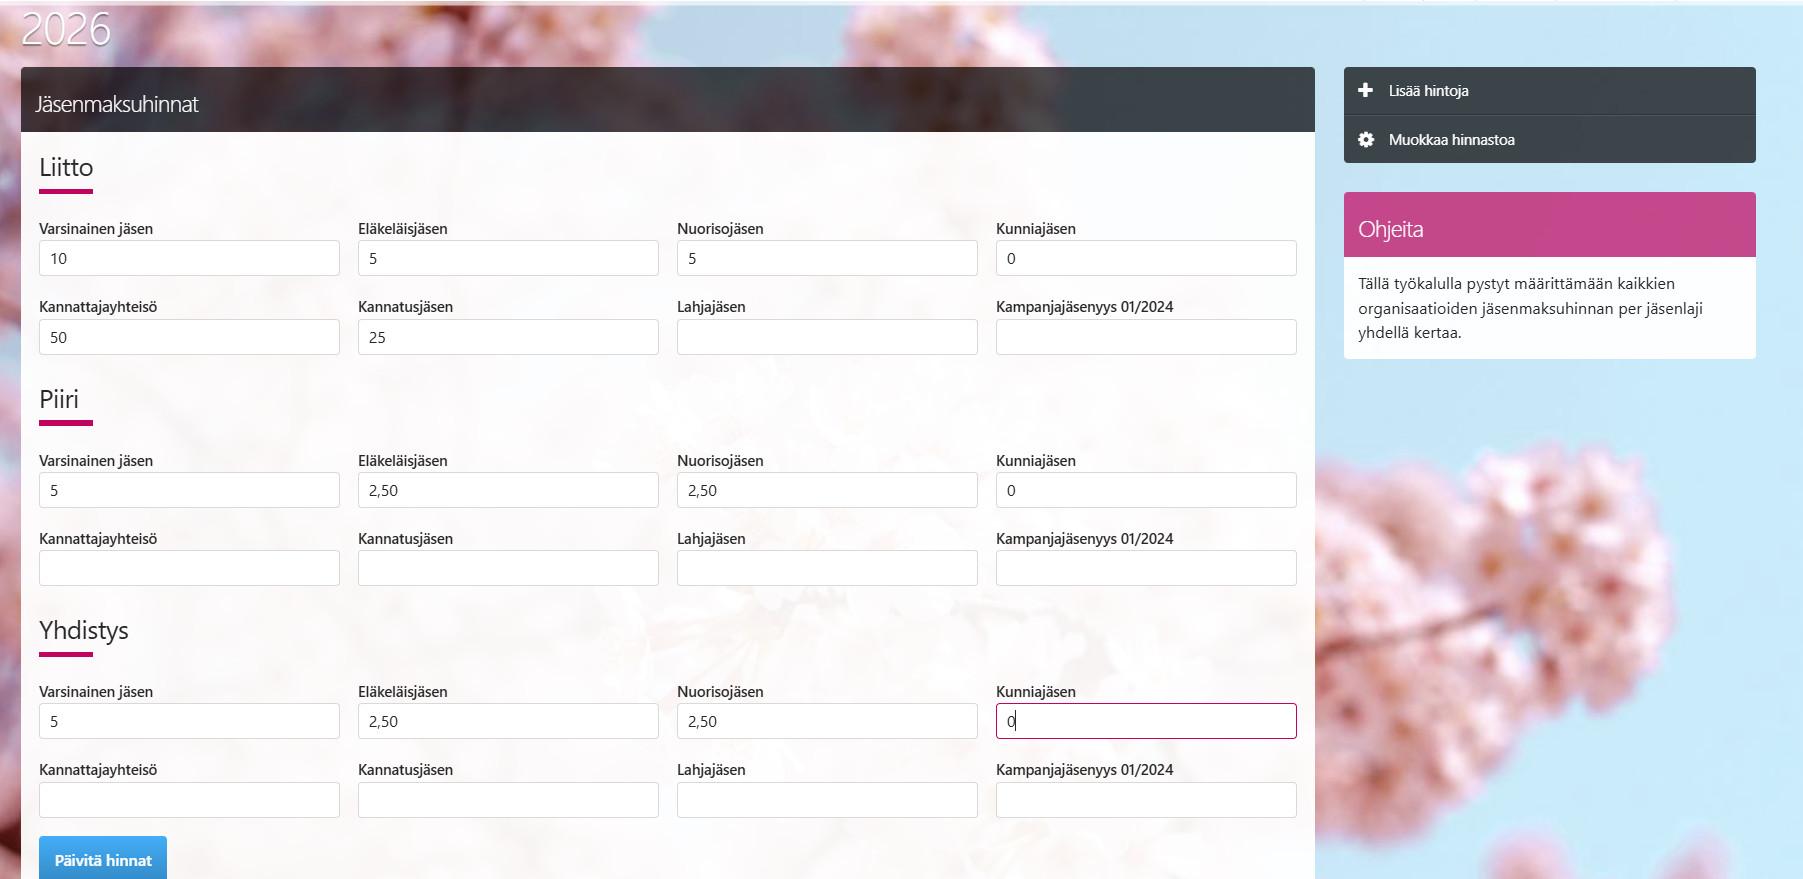Focus the Liitto Nuorisojäsen price field

(x=827, y=259)
